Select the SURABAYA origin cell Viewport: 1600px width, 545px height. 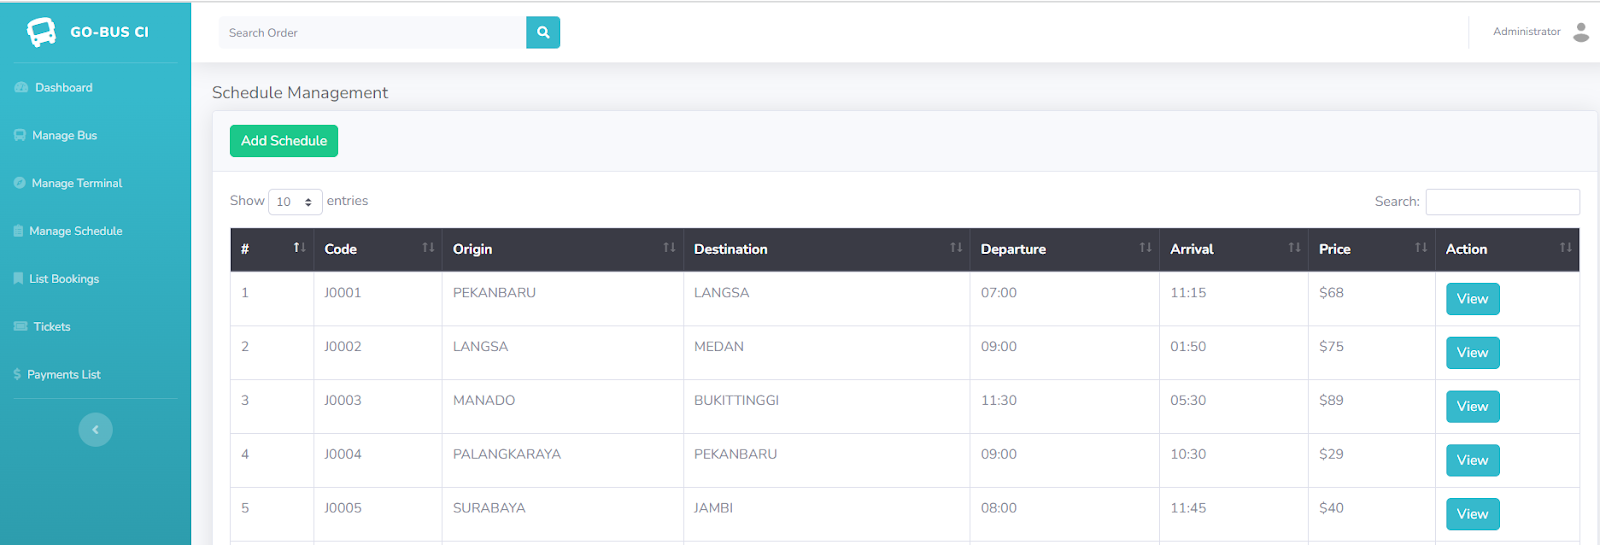[x=563, y=515]
